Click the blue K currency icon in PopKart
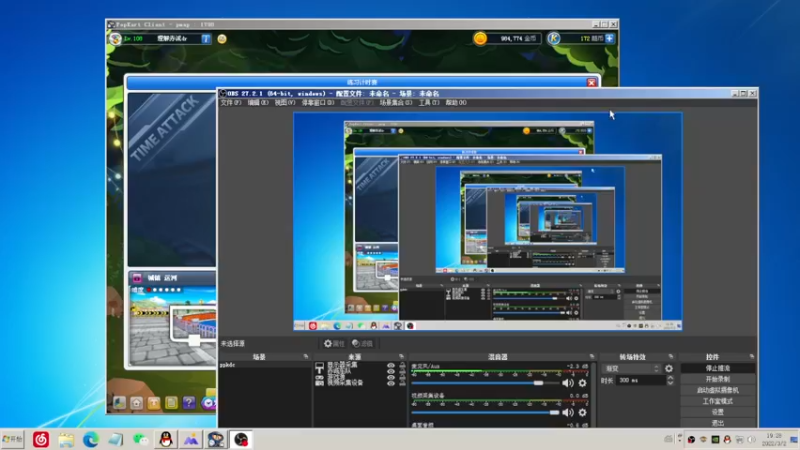 point(554,38)
